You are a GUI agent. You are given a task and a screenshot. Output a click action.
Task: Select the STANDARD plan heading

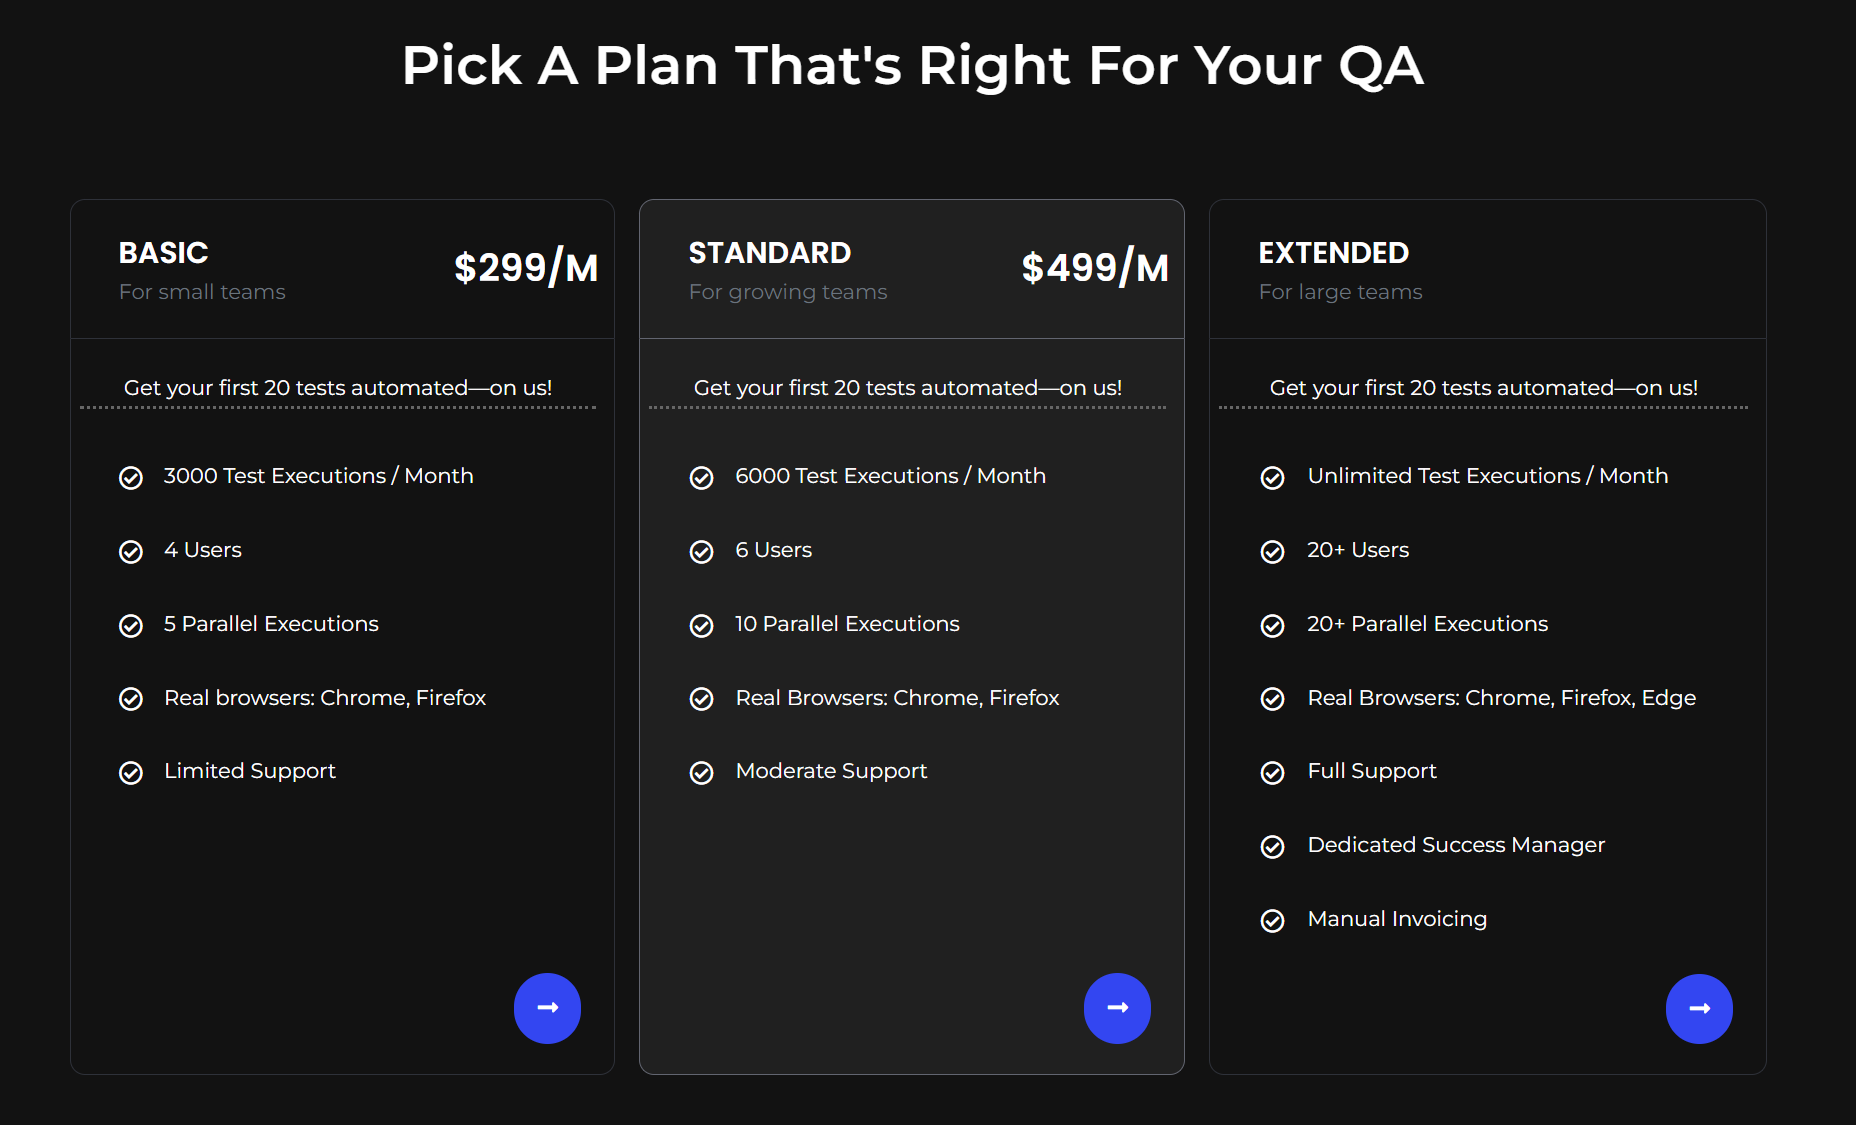770,253
